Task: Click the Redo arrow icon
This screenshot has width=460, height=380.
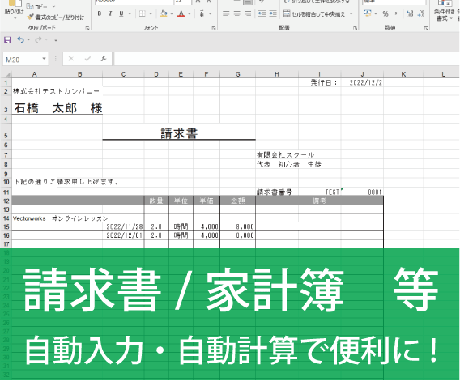Action: click(38, 40)
